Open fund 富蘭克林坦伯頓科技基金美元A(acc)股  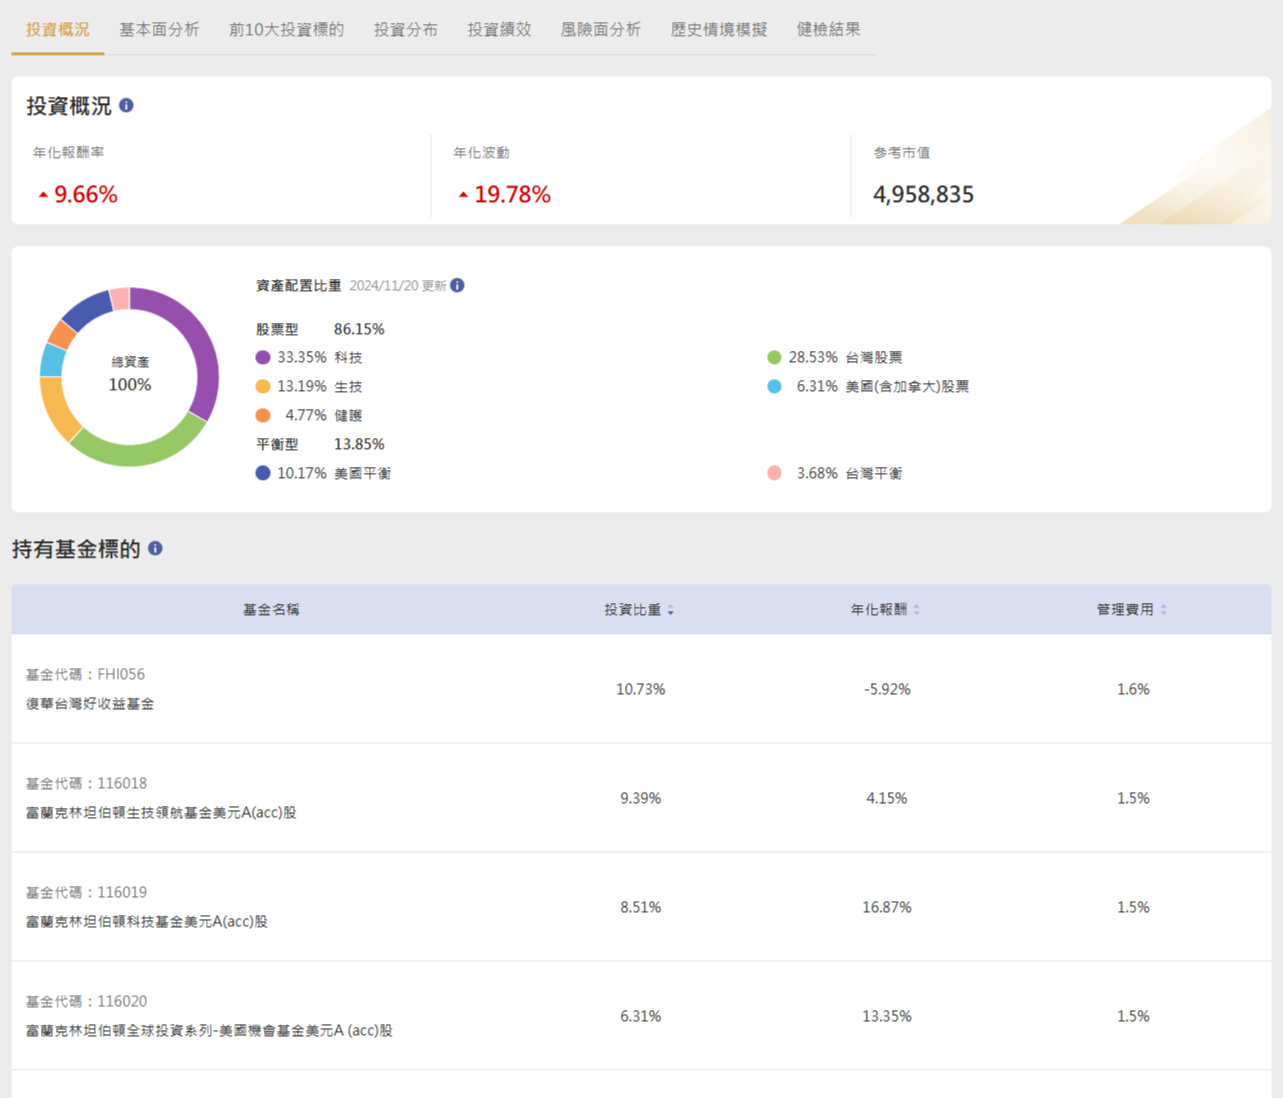pyautogui.click(x=147, y=922)
